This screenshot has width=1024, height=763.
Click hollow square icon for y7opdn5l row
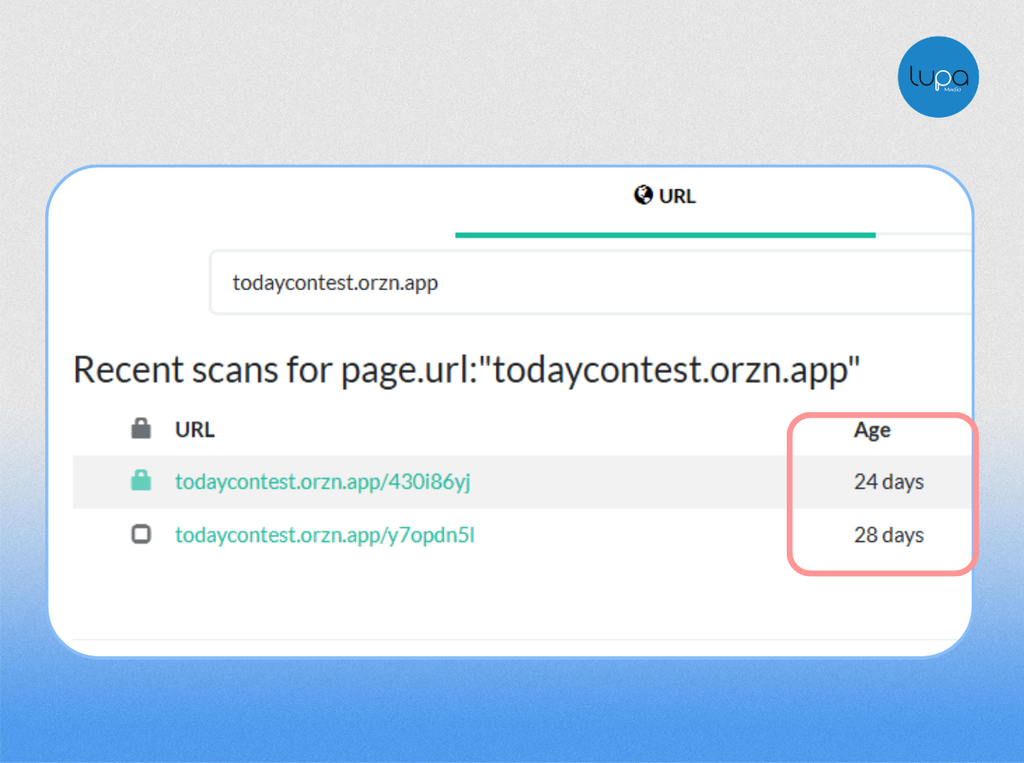pos(141,534)
